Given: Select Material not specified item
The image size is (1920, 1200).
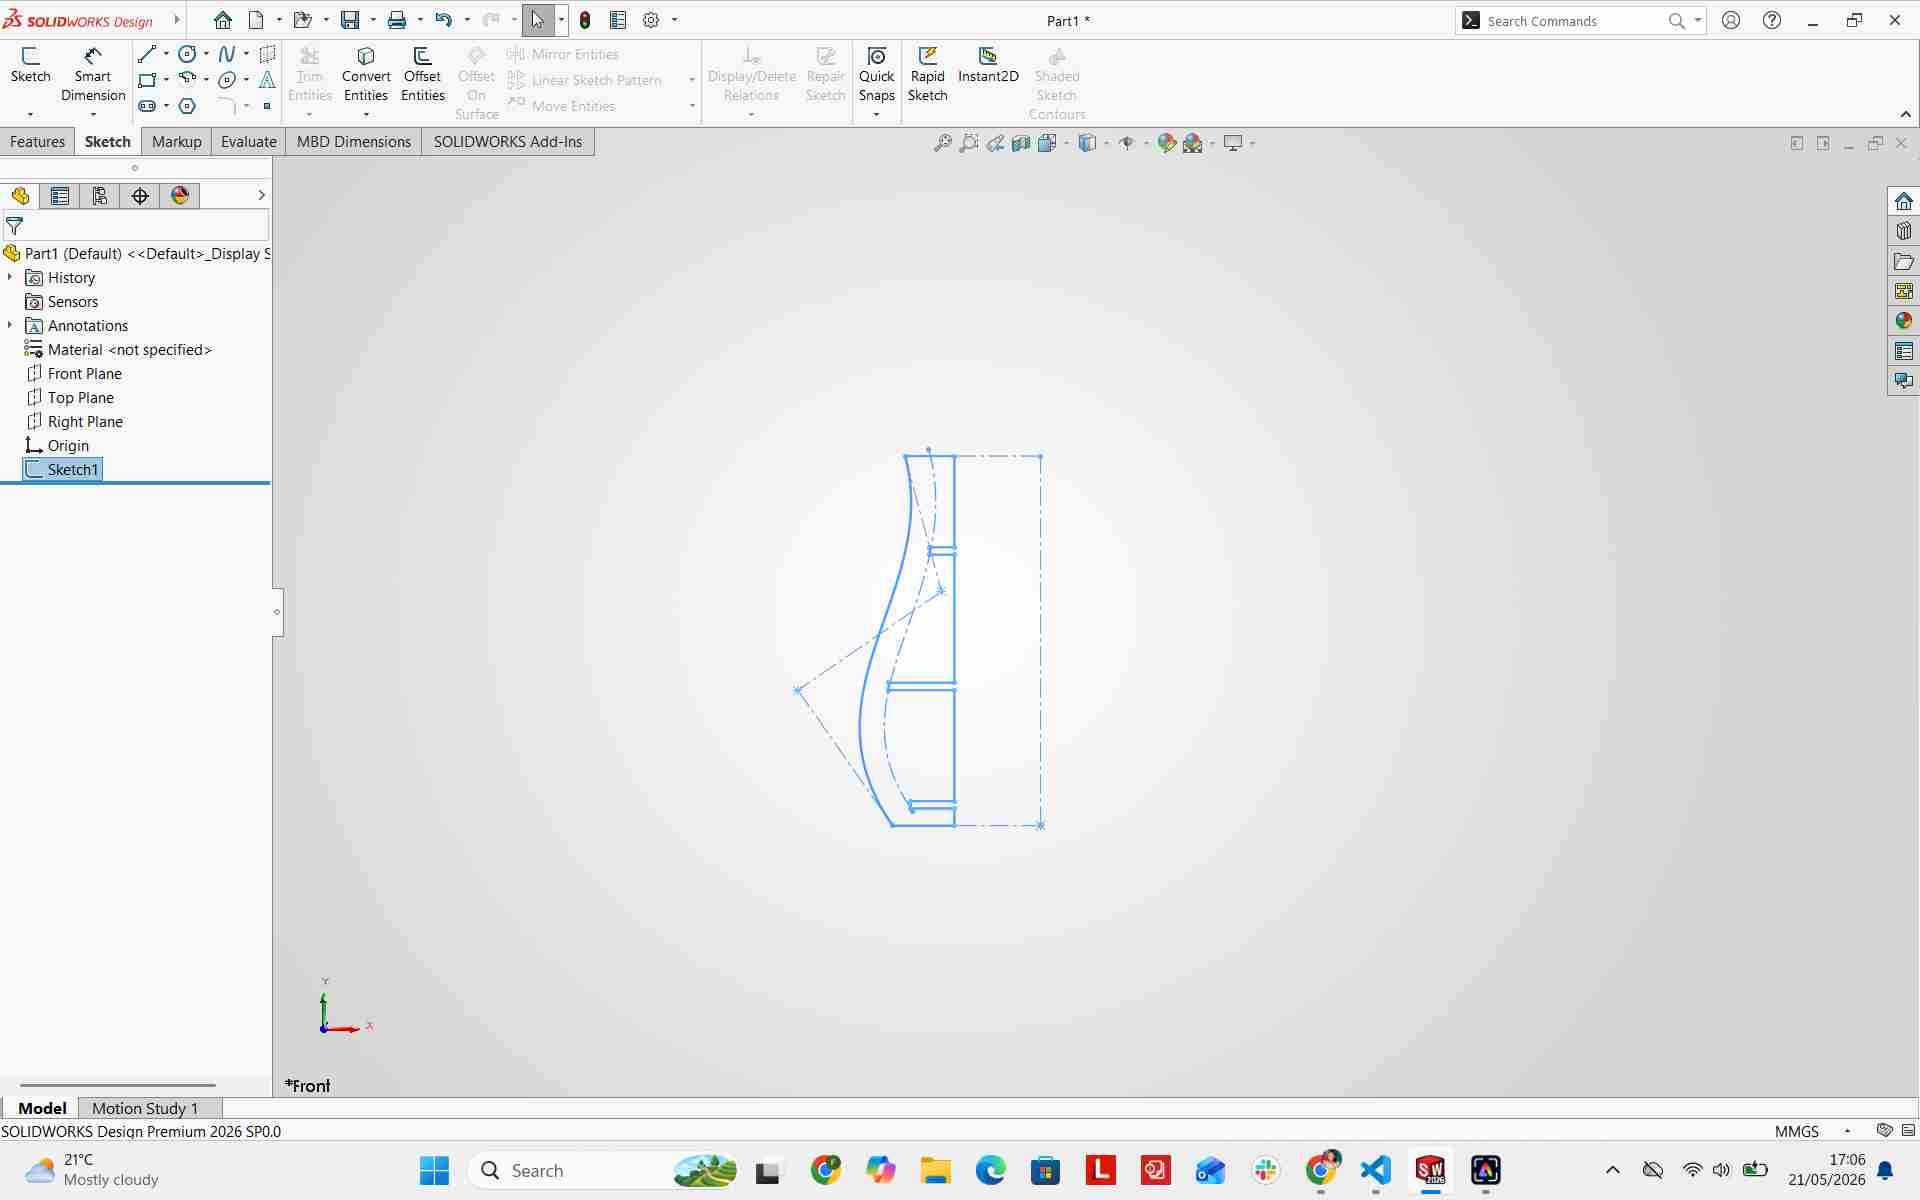Looking at the screenshot, I should pyautogui.click(x=118, y=350).
